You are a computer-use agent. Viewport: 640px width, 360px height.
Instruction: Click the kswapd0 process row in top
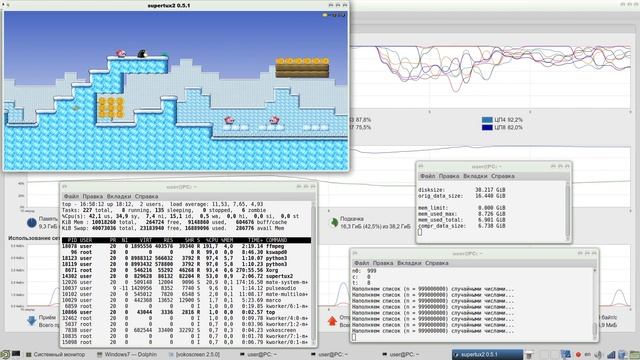click(x=187, y=252)
